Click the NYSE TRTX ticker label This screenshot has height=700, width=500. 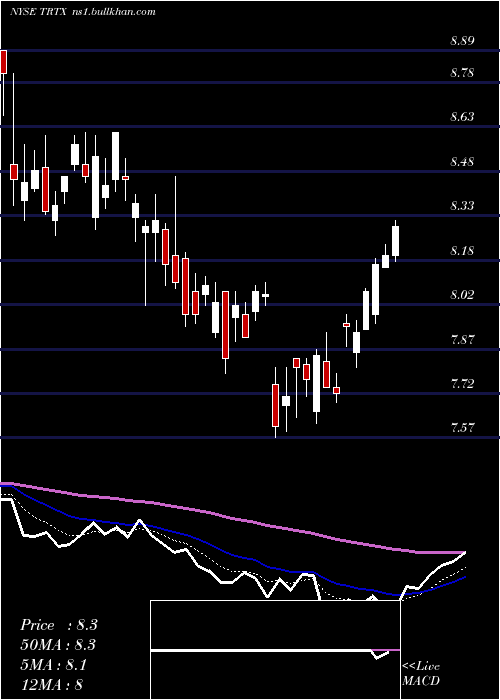coord(38,12)
